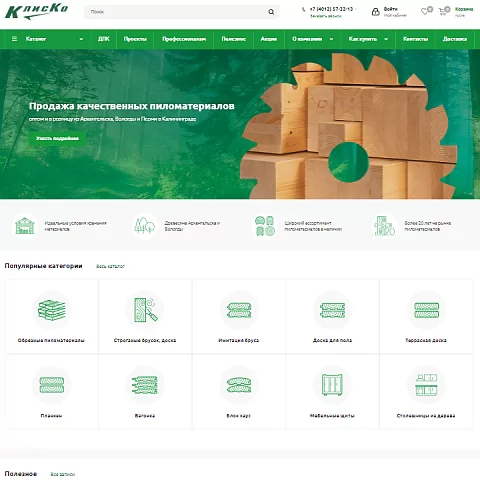Click the Заказать звонок link

pyautogui.click(x=326, y=16)
